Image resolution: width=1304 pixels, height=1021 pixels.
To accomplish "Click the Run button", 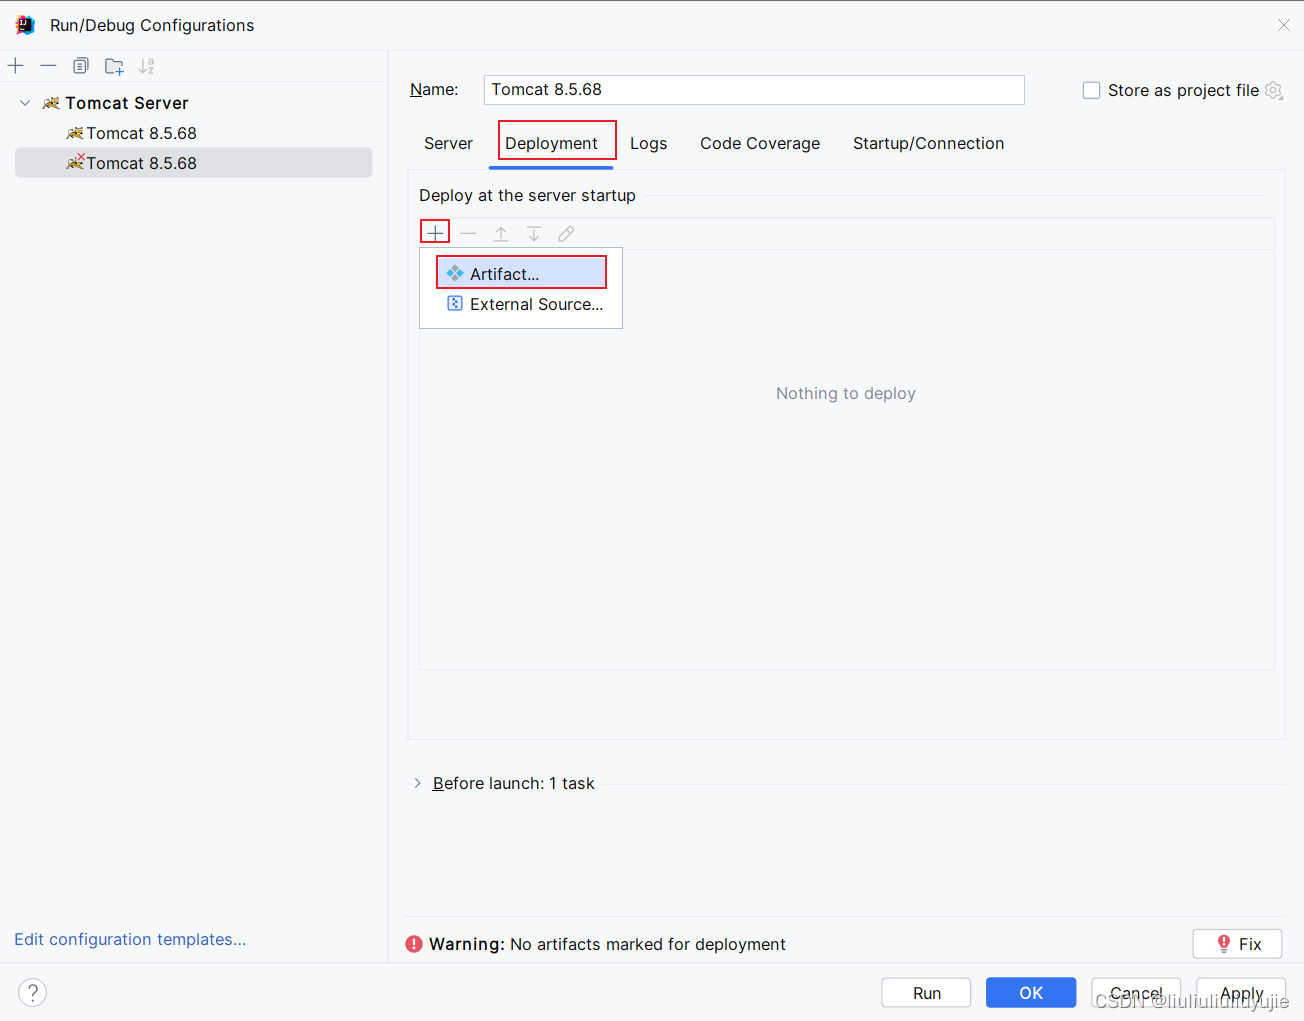I will [x=926, y=993].
